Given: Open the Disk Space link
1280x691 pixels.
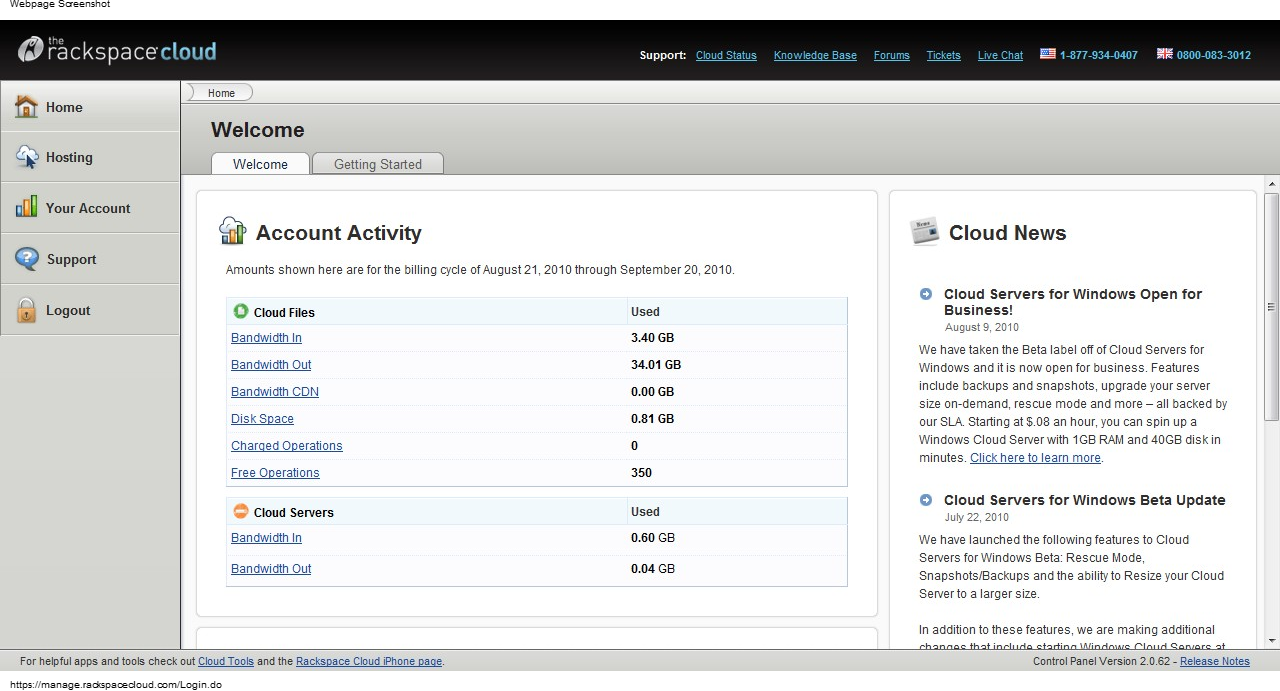Looking at the screenshot, I should point(262,419).
